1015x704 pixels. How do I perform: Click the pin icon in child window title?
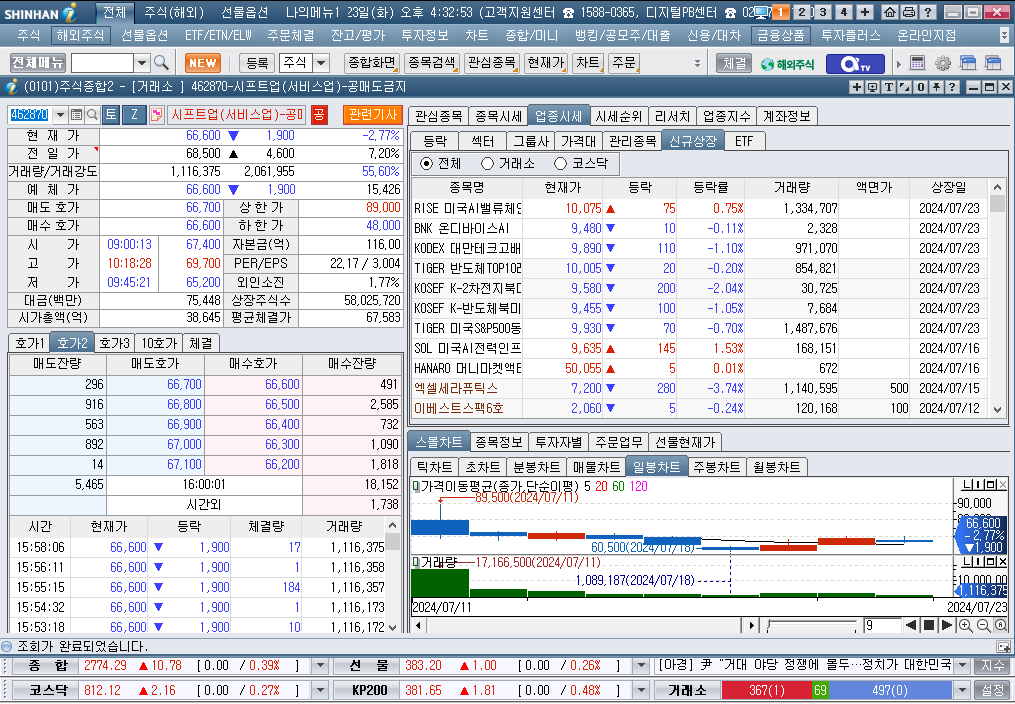pos(936,87)
